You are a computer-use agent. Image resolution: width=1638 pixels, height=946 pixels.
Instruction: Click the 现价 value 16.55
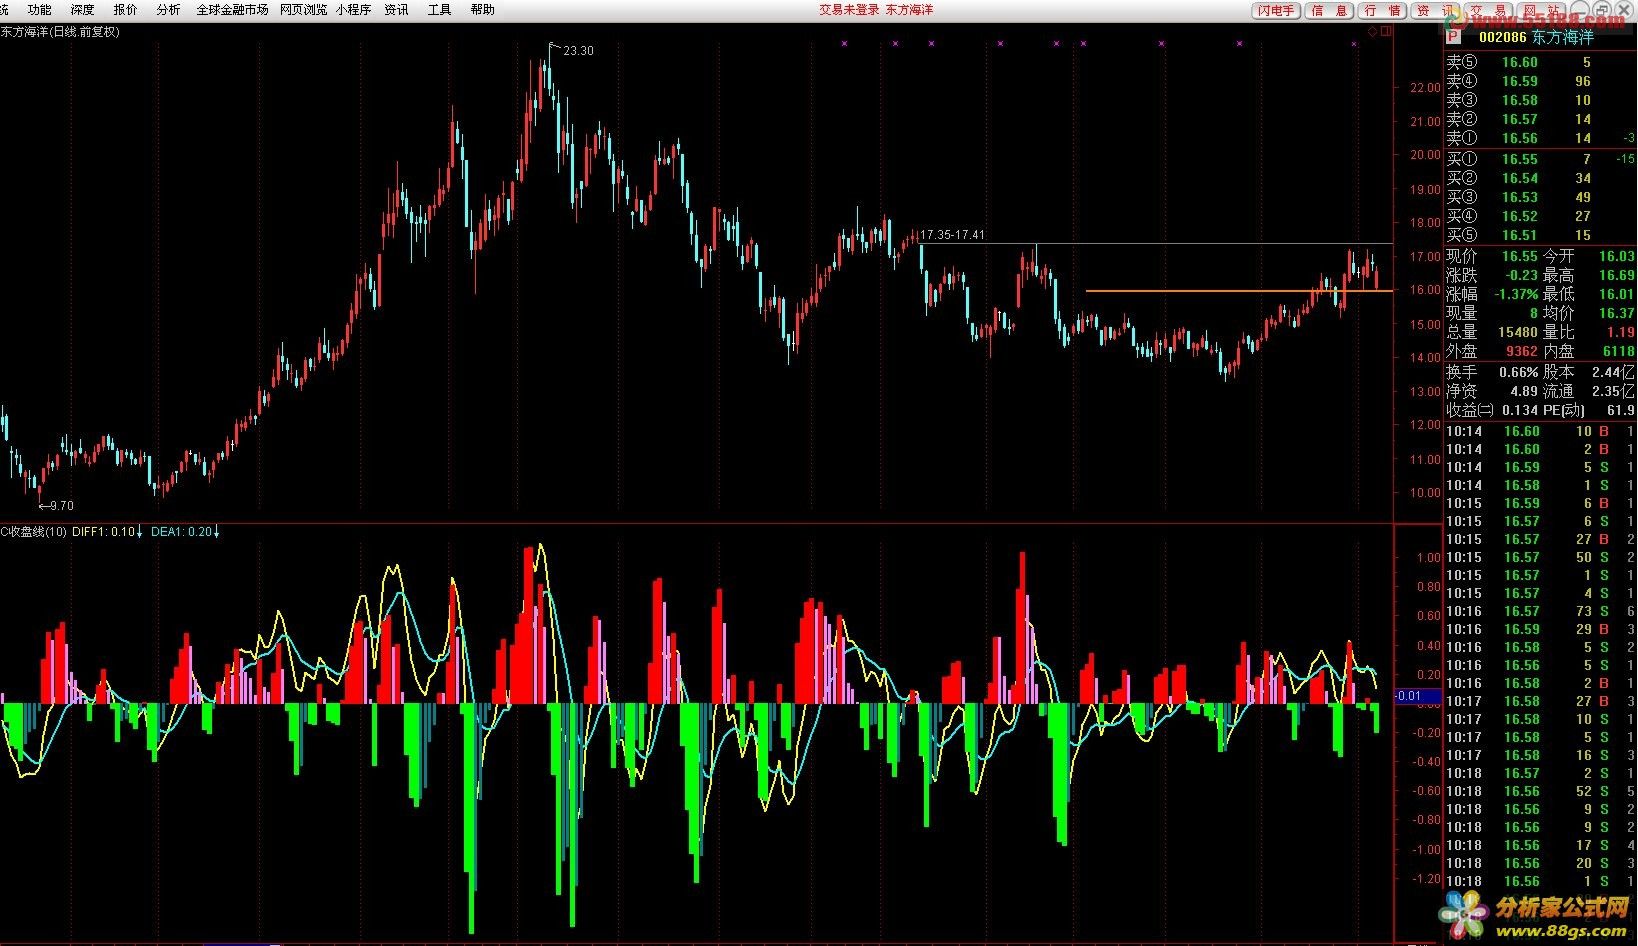tap(1520, 256)
